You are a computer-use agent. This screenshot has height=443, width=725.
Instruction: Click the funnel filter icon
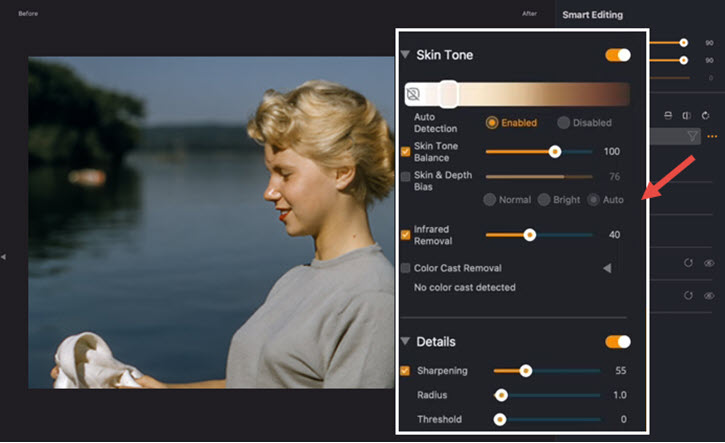pyautogui.click(x=692, y=136)
